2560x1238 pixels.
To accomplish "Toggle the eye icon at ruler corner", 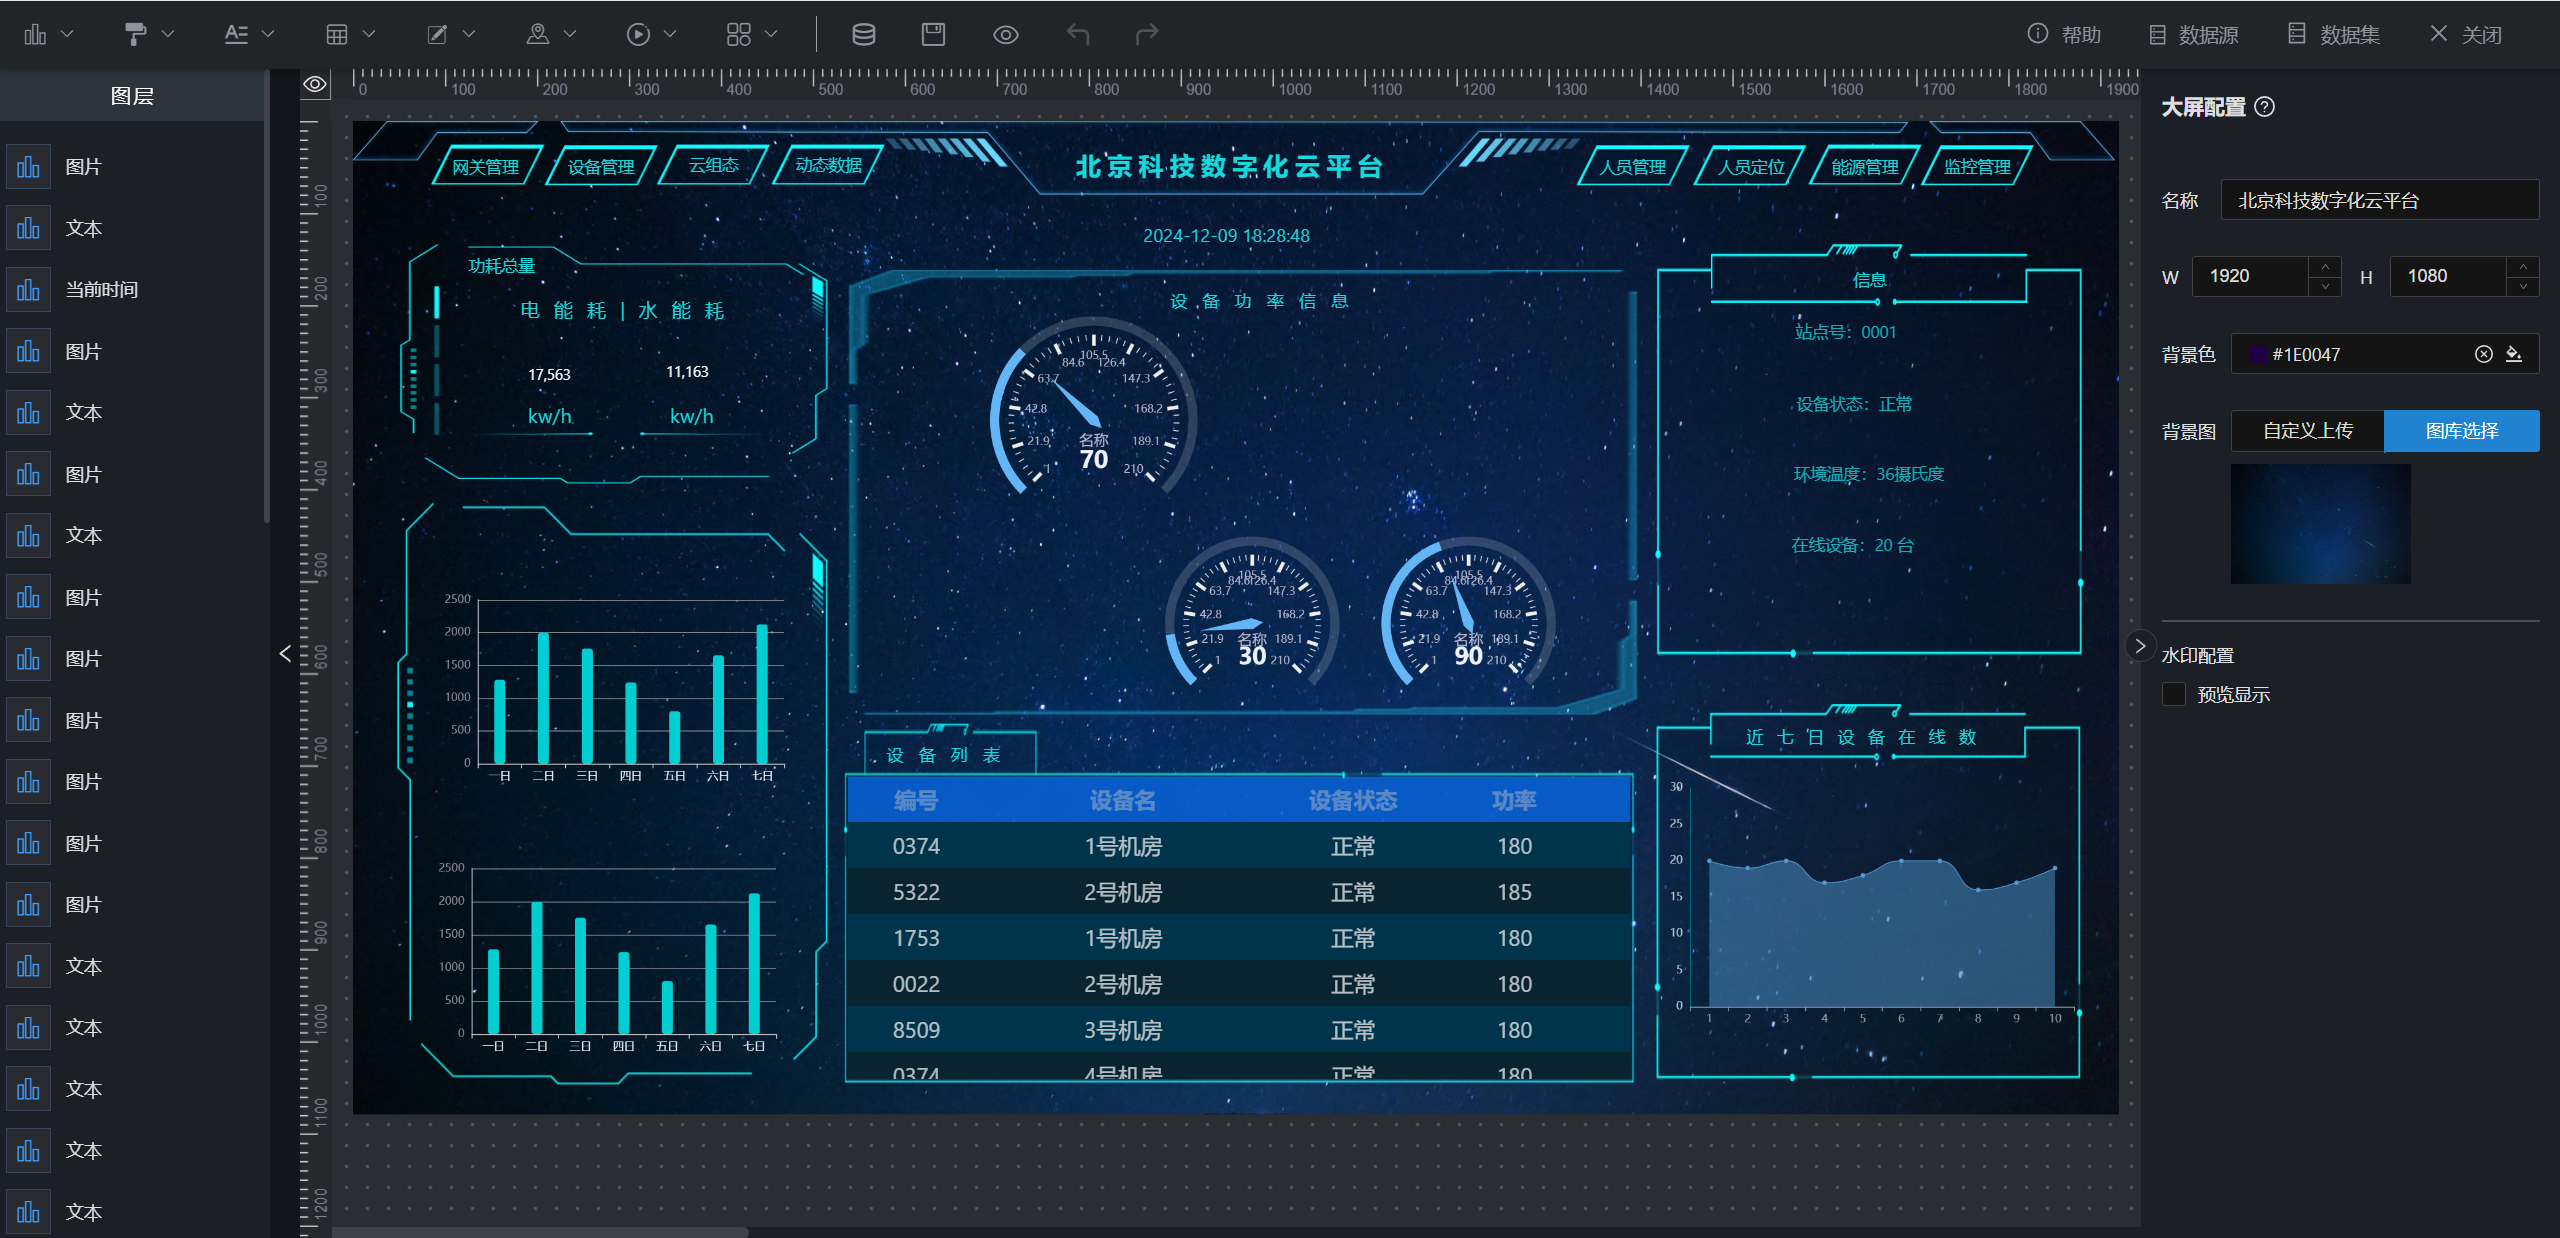I will click(315, 84).
